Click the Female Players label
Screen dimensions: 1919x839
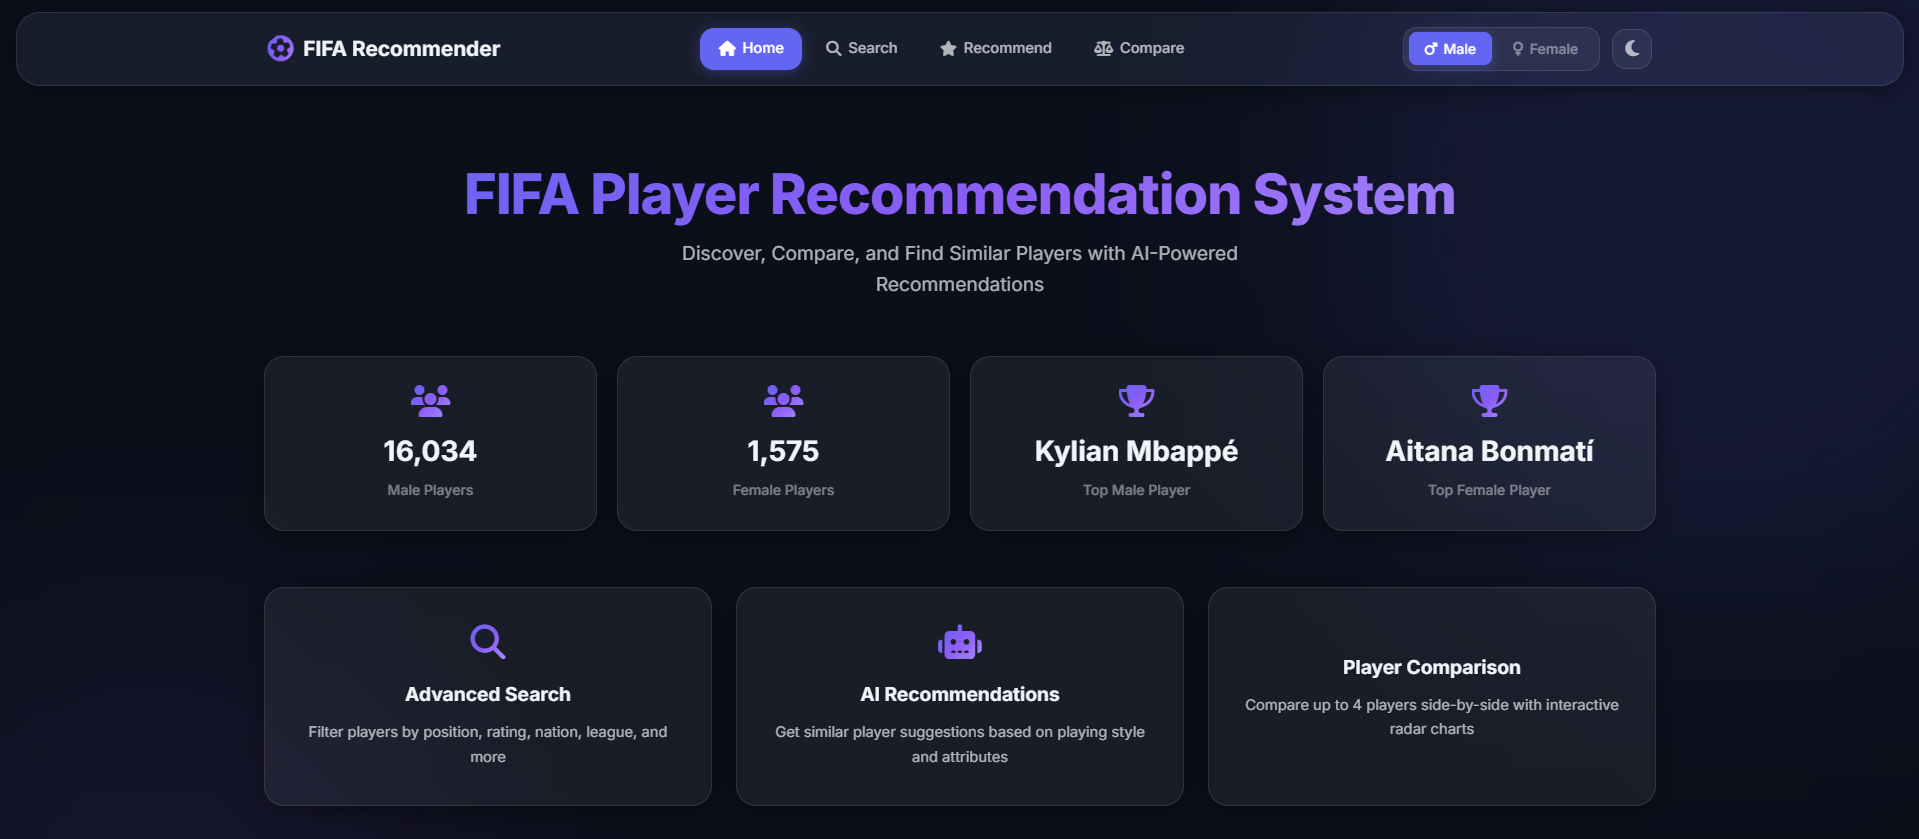[x=783, y=490]
